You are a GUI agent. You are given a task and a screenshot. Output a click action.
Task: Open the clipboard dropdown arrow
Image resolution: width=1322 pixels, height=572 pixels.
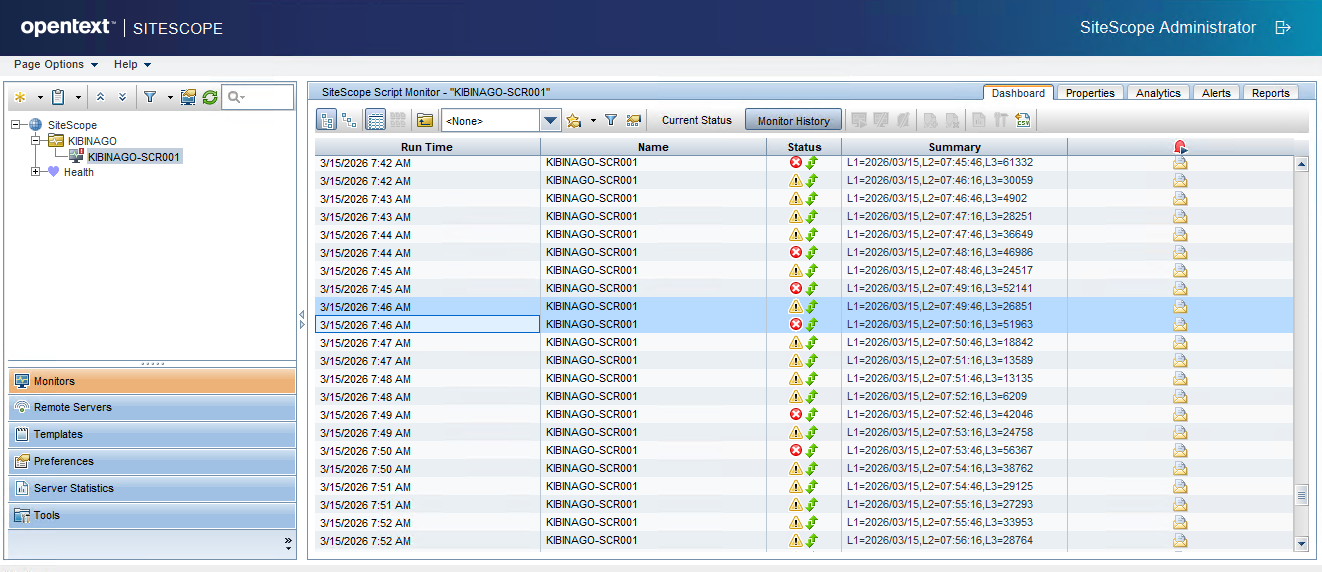tap(77, 98)
